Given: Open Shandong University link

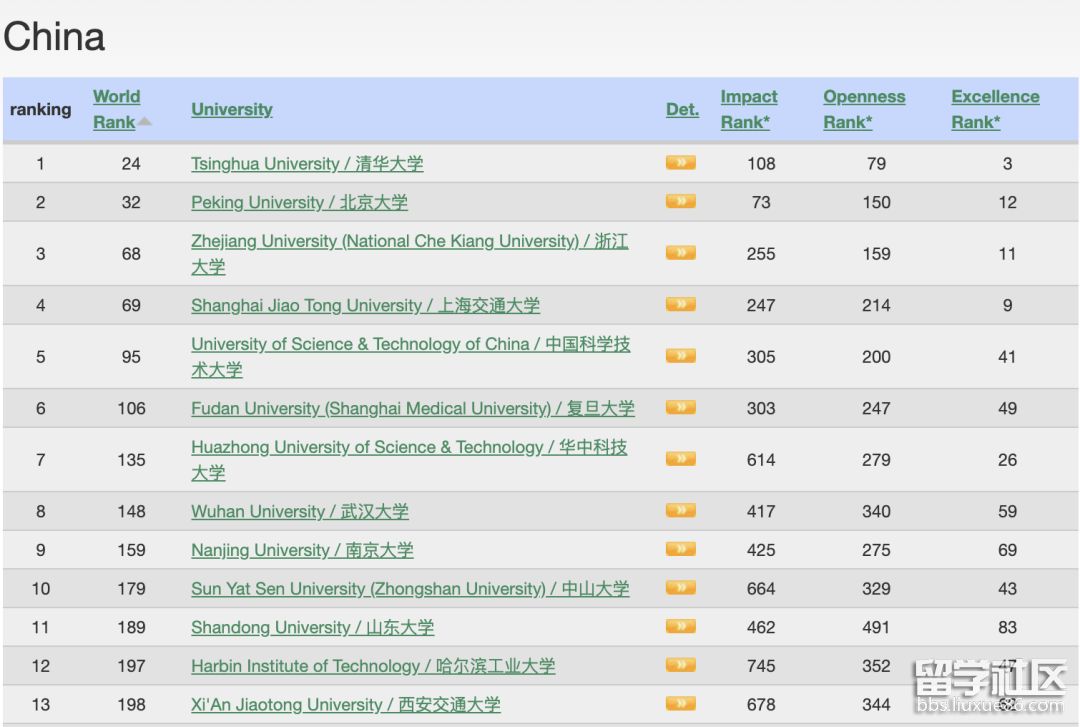Looking at the screenshot, I should [x=313, y=627].
